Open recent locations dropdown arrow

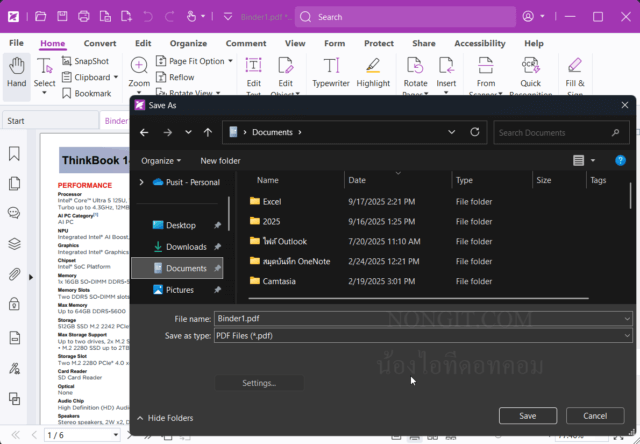[x=188, y=132]
